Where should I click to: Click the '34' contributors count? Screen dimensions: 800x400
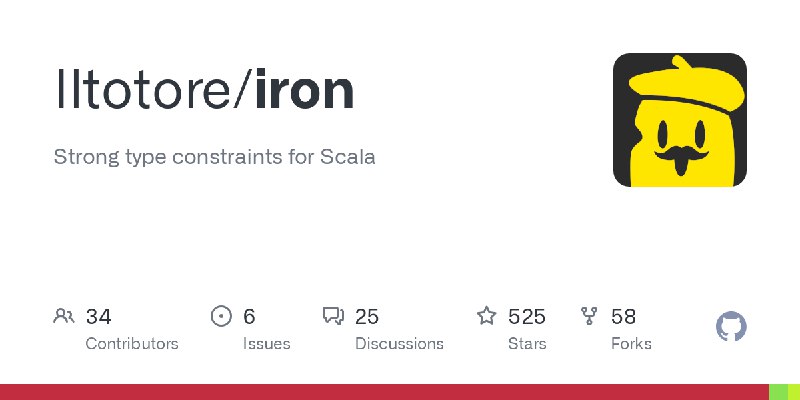click(98, 317)
